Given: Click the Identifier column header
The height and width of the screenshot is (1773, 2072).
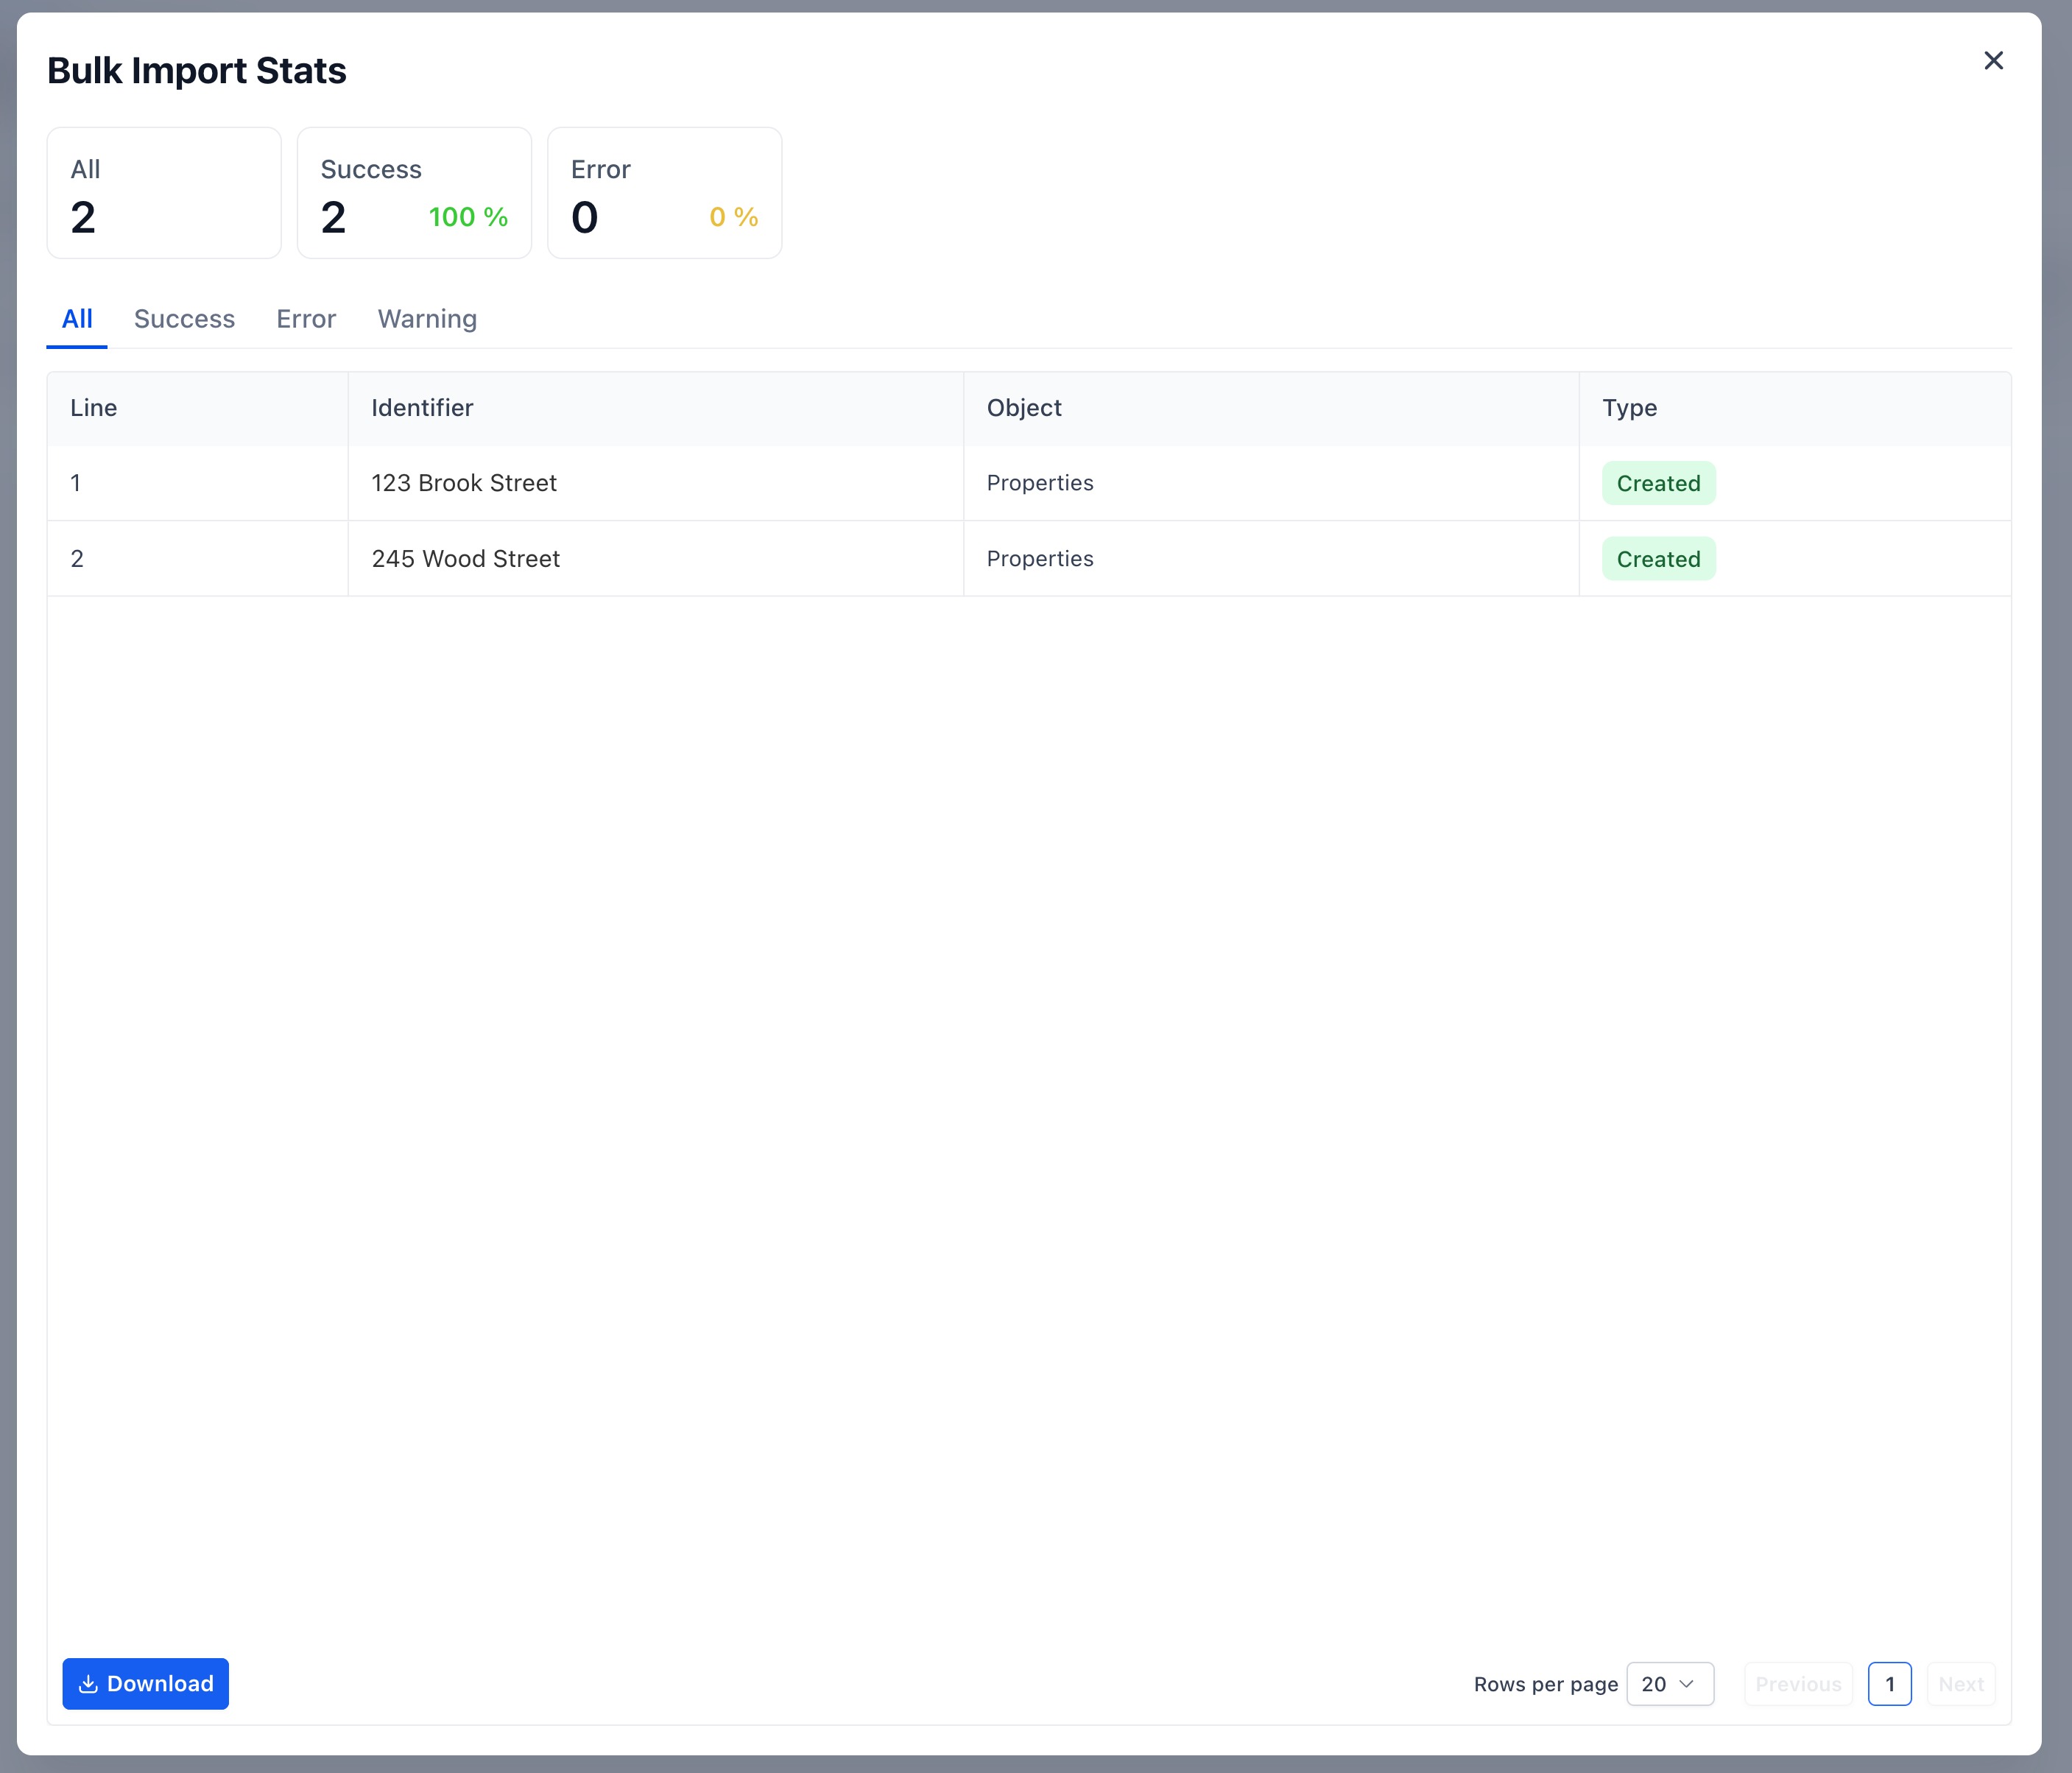Looking at the screenshot, I should 422,408.
